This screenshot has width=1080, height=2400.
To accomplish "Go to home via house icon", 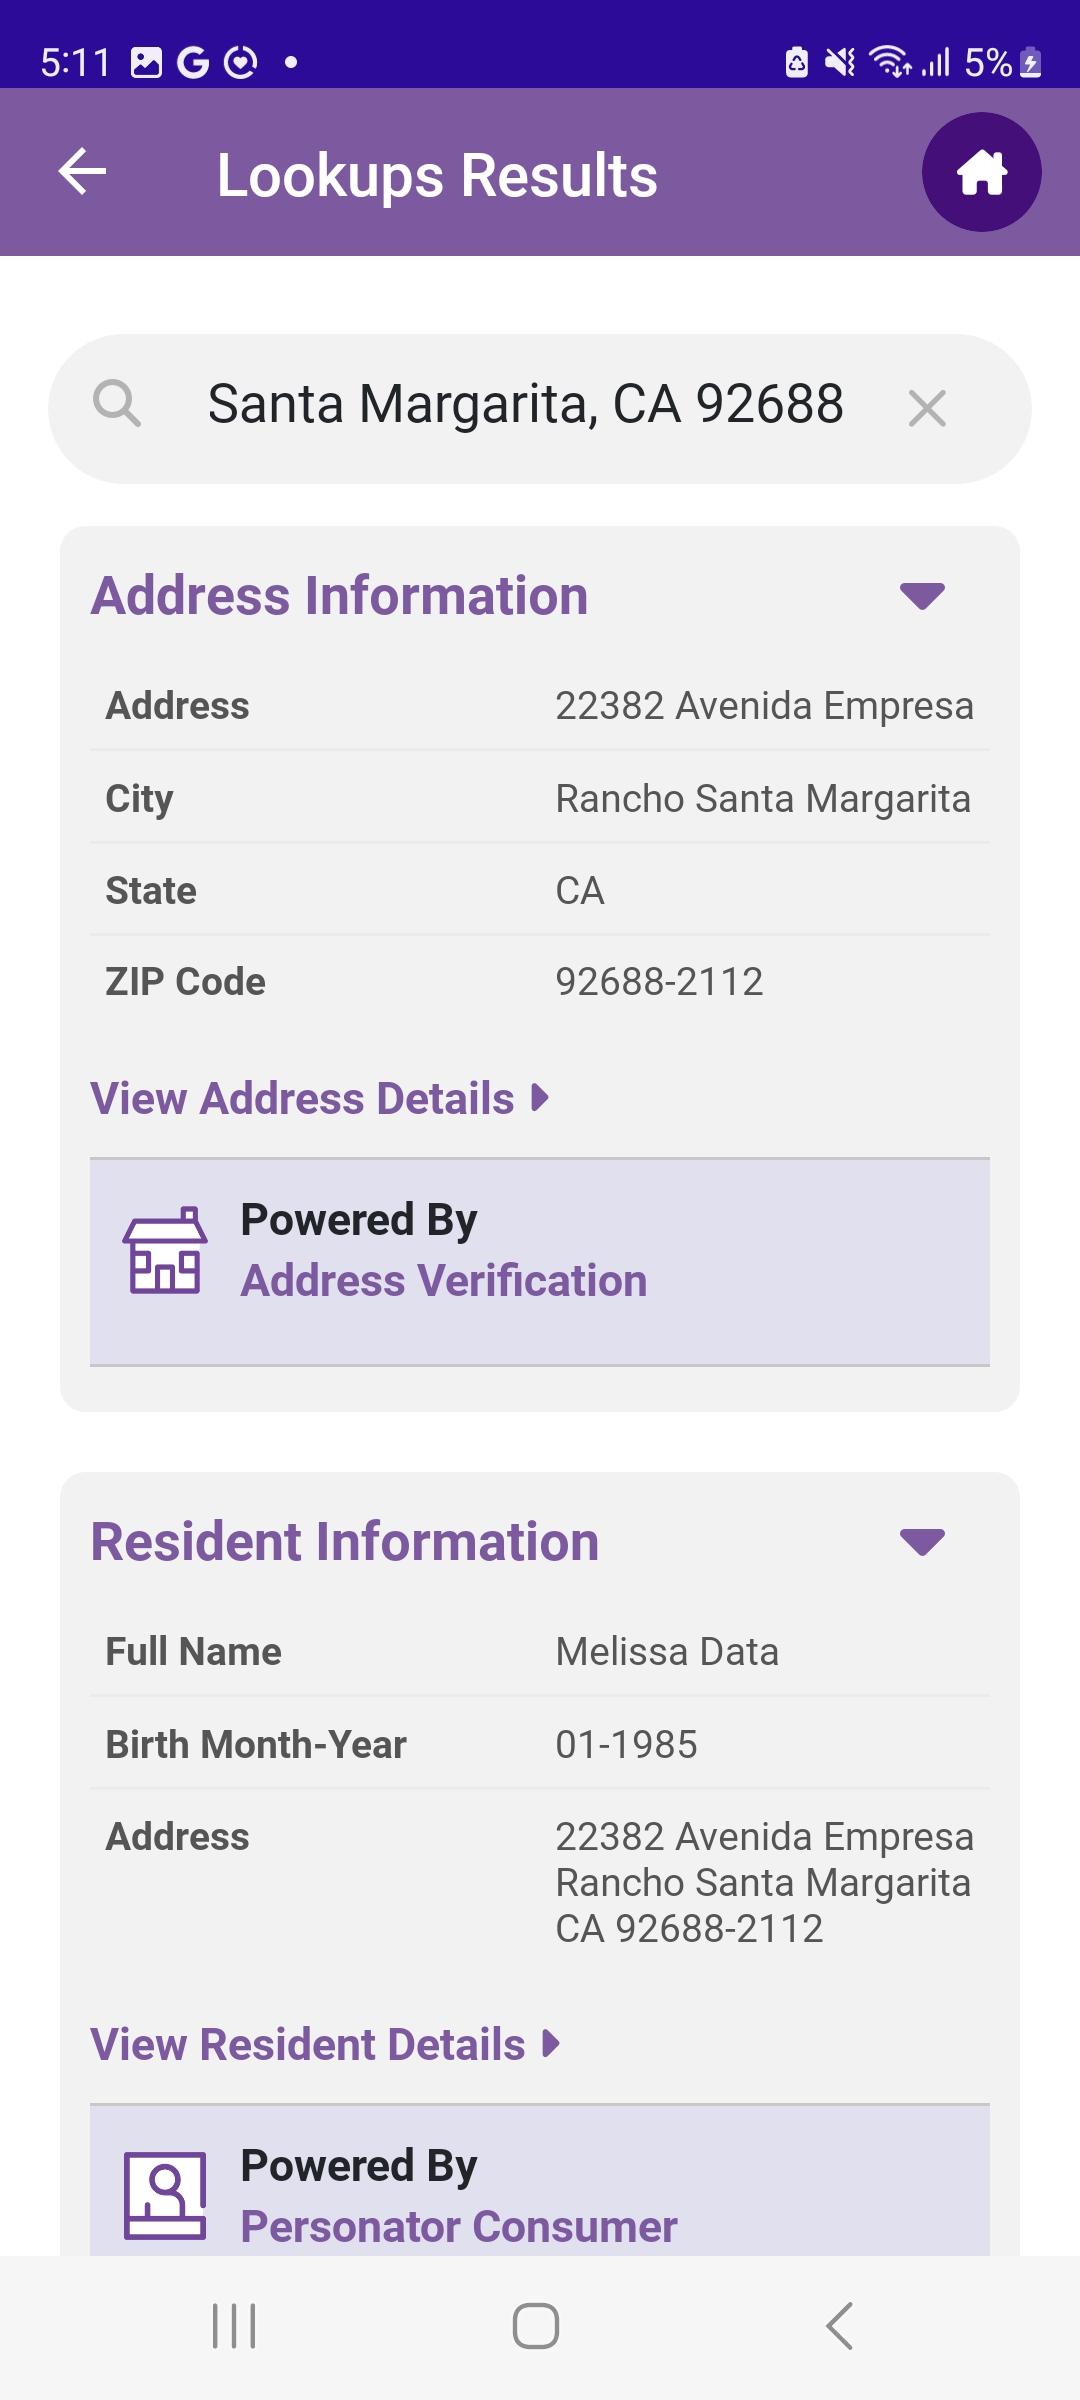I will 981,172.
